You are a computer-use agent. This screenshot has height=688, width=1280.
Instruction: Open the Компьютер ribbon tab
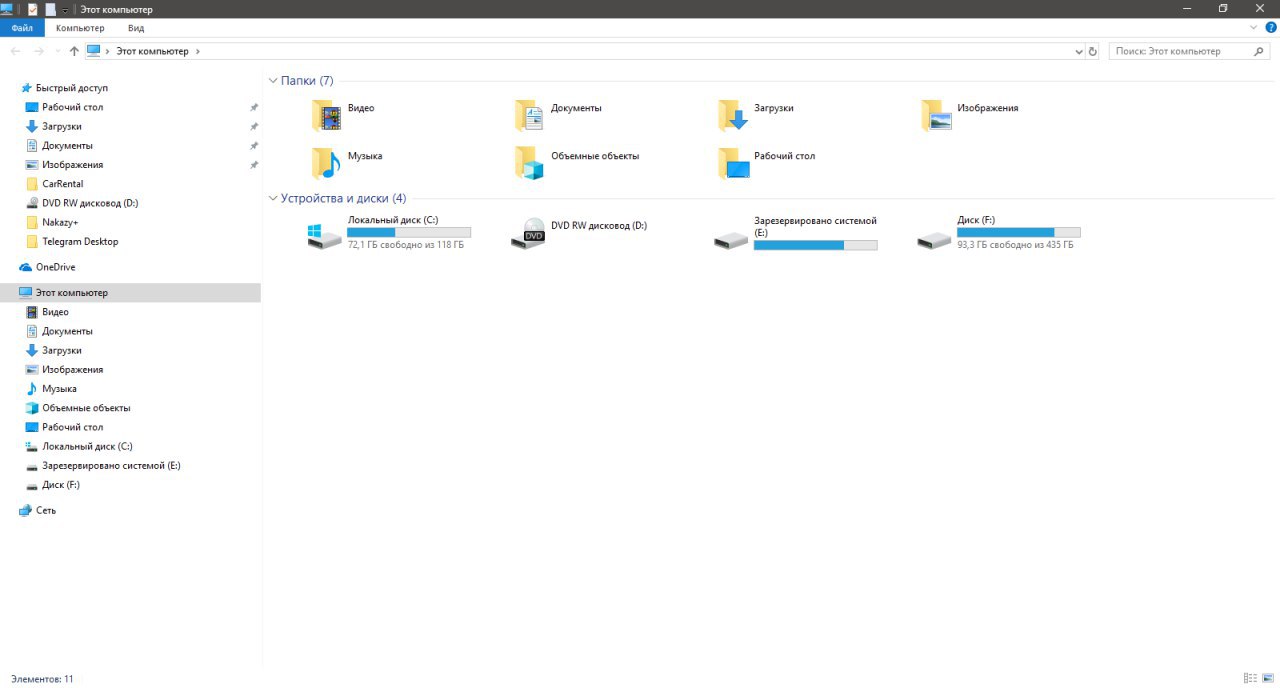click(x=80, y=28)
